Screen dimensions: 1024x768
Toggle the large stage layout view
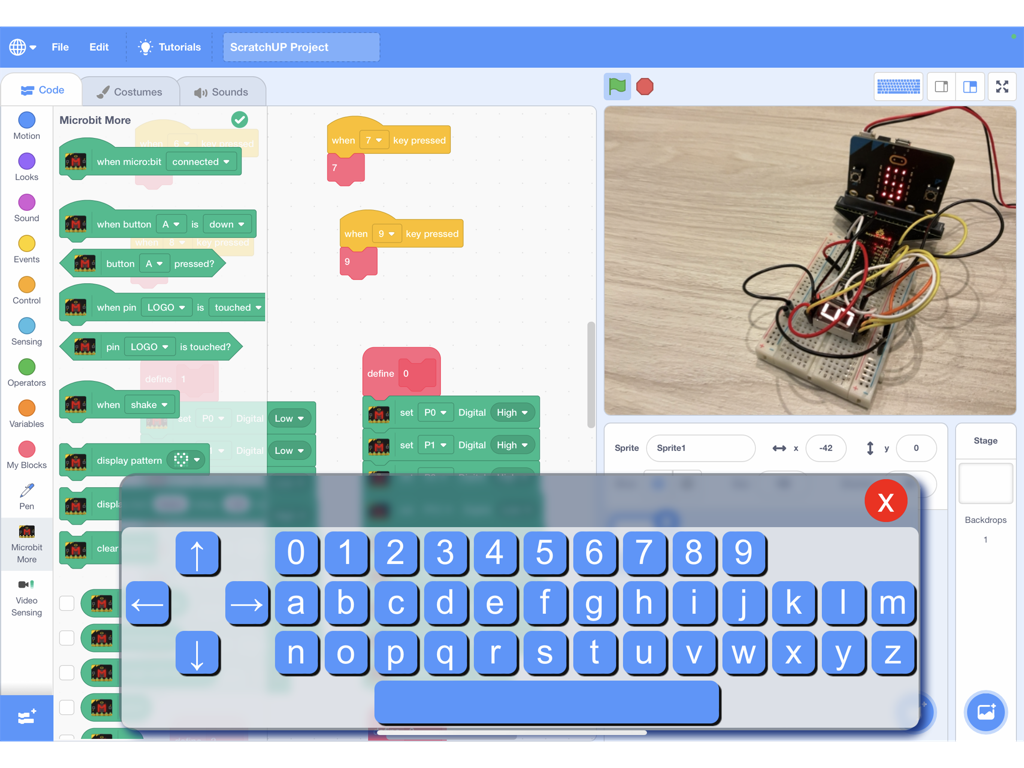[x=969, y=86]
